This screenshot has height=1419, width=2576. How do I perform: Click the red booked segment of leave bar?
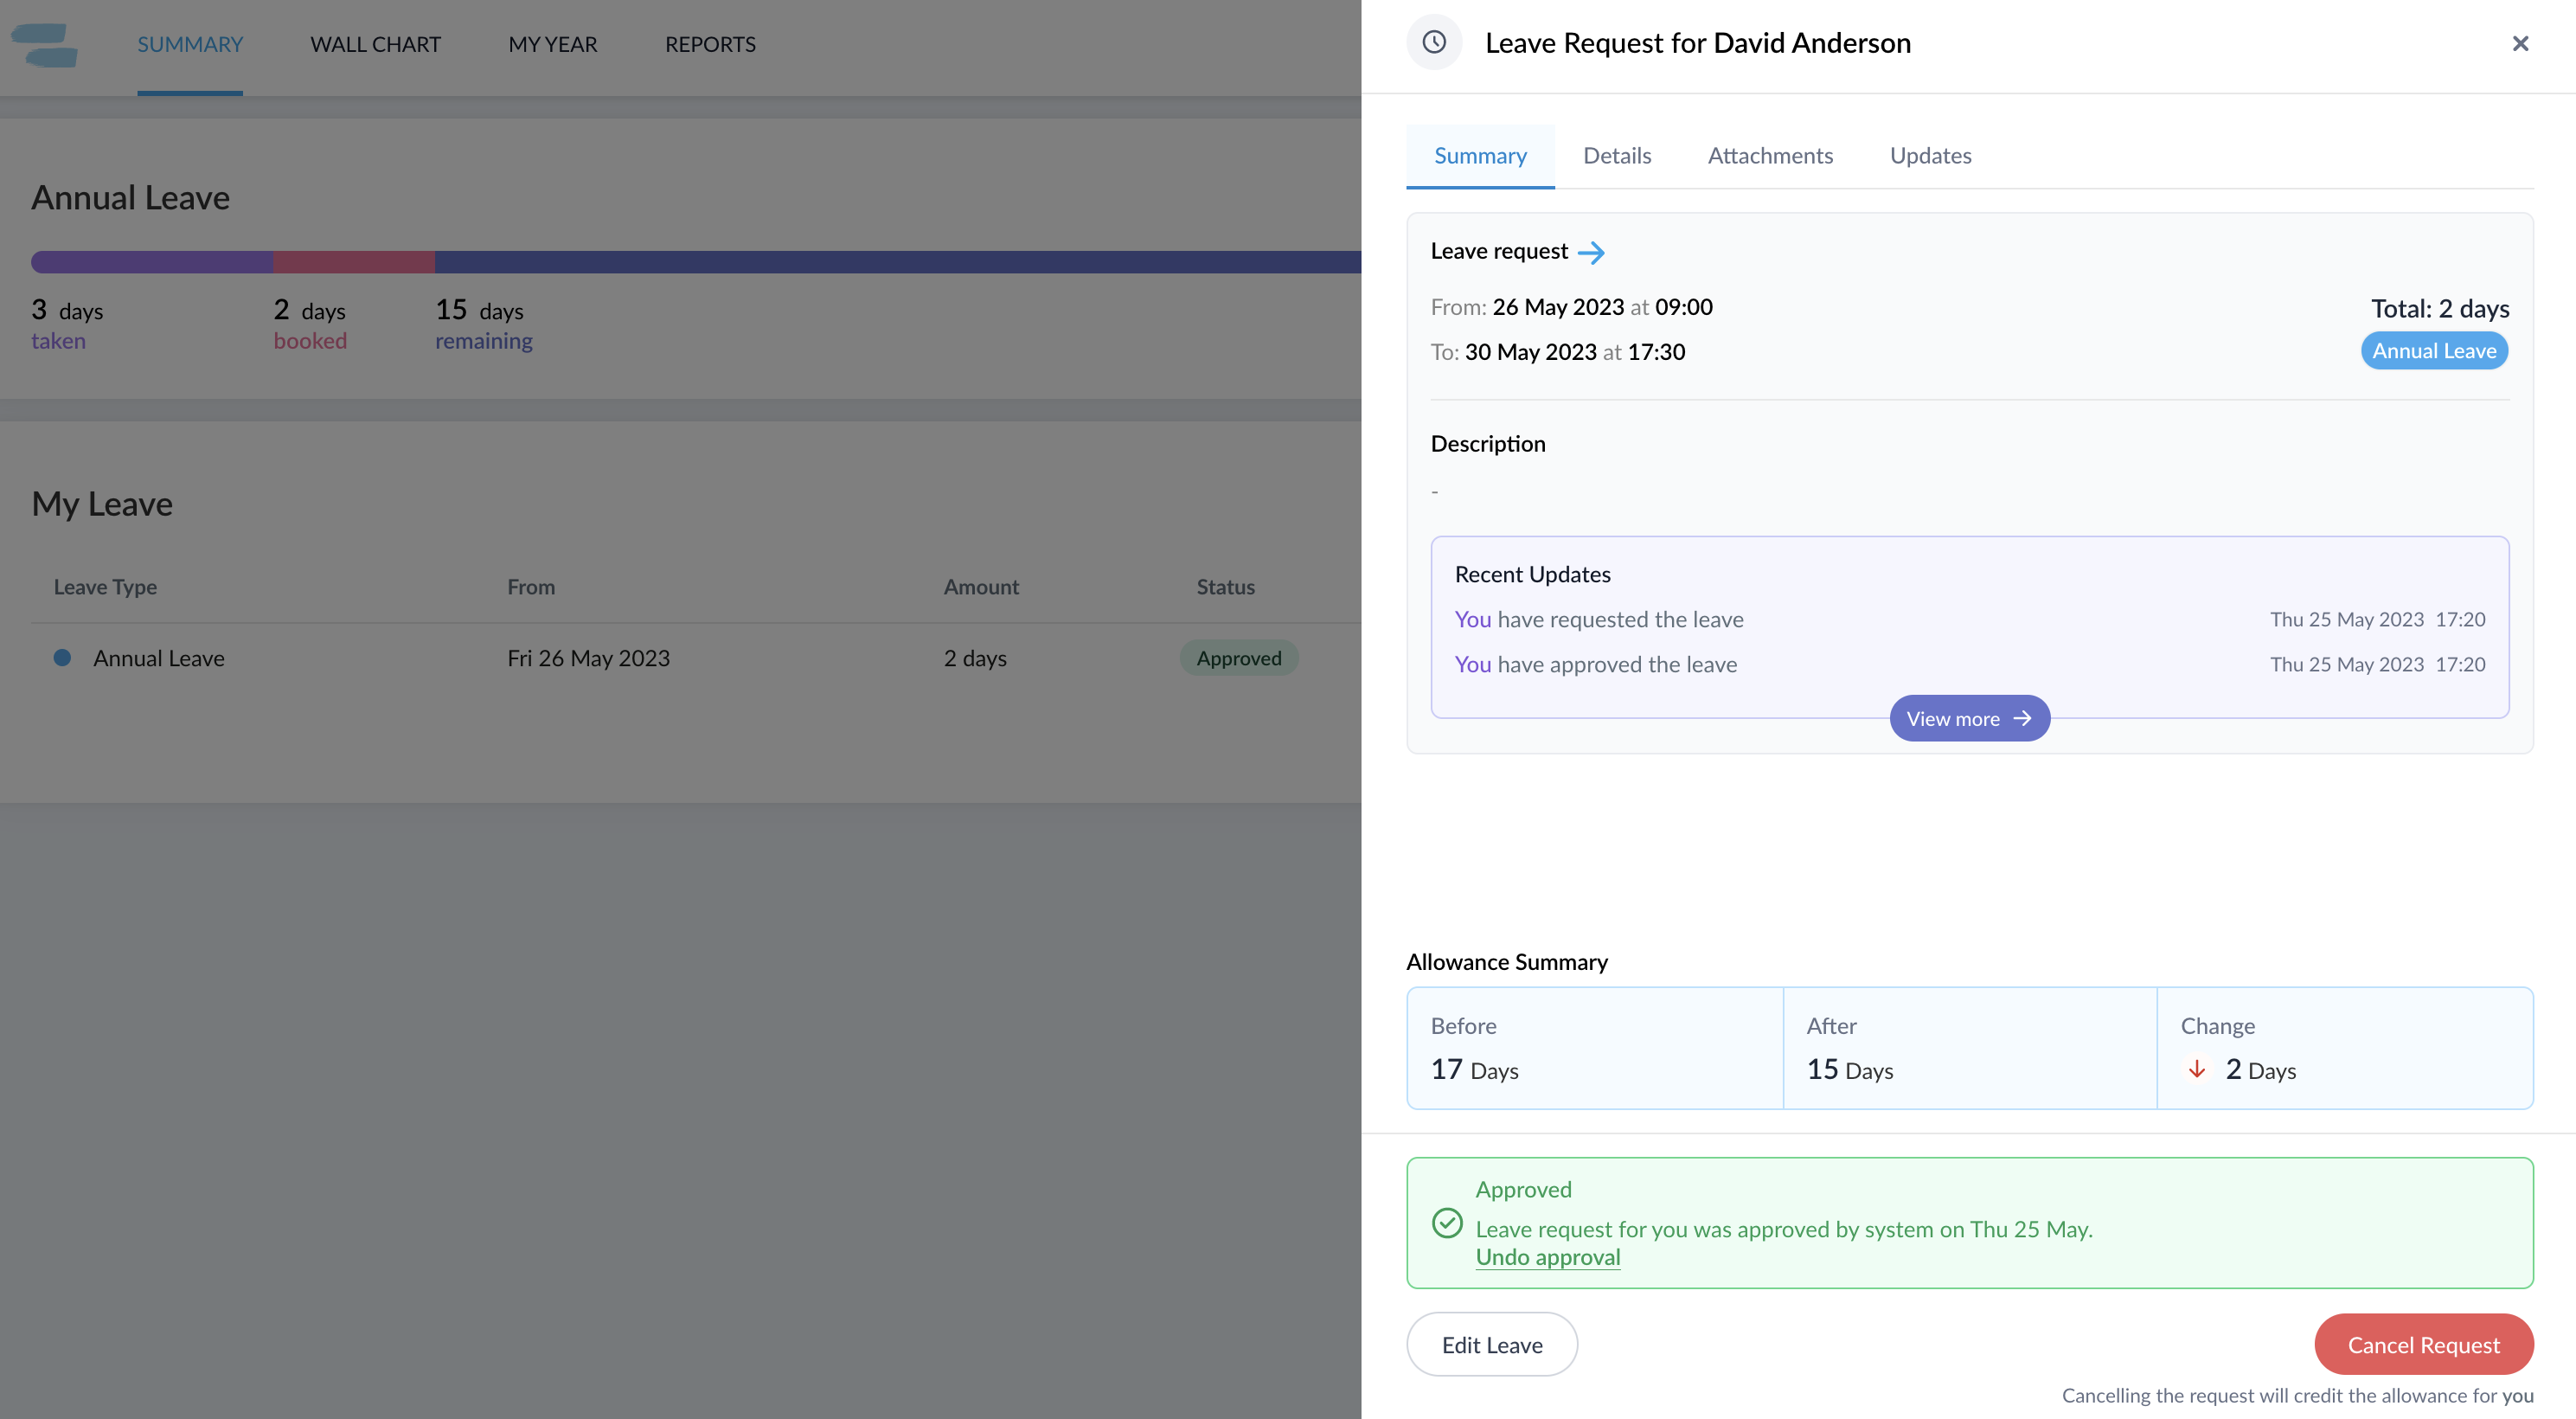tap(354, 262)
